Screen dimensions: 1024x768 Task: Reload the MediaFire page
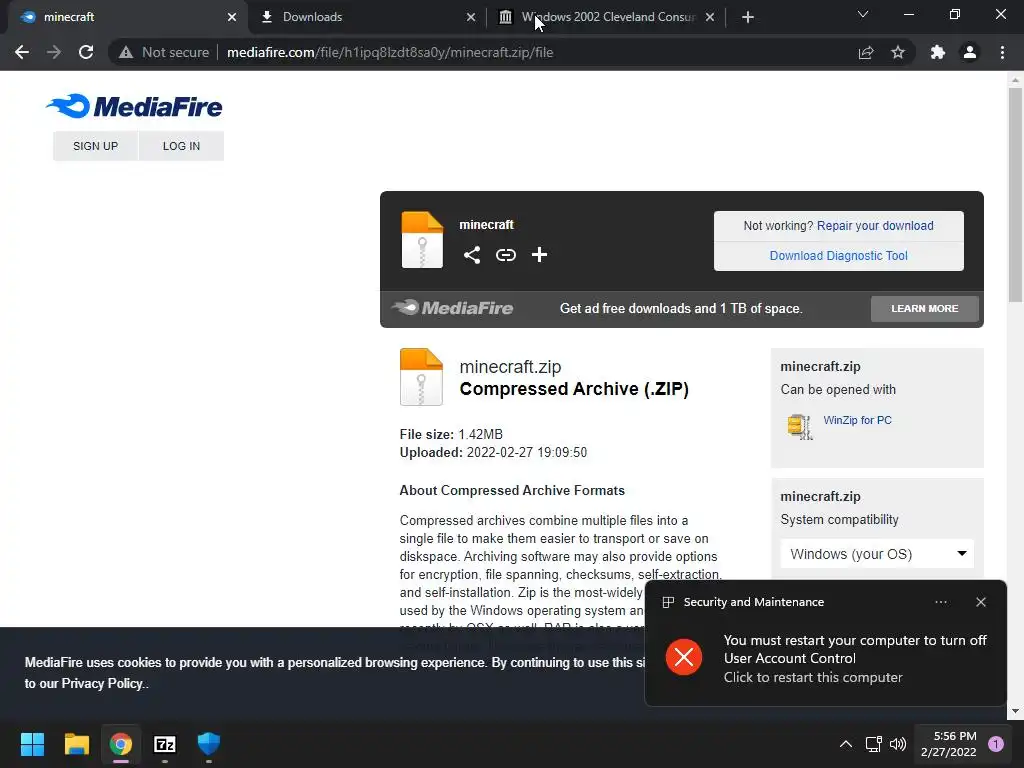[x=86, y=52]
